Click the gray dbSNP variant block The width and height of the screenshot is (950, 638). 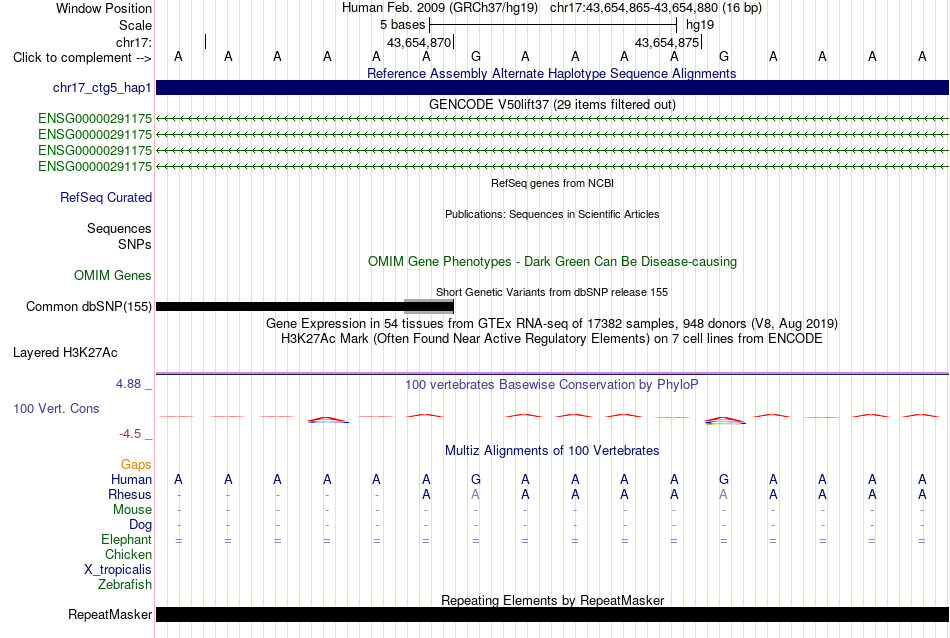point(428,306)
